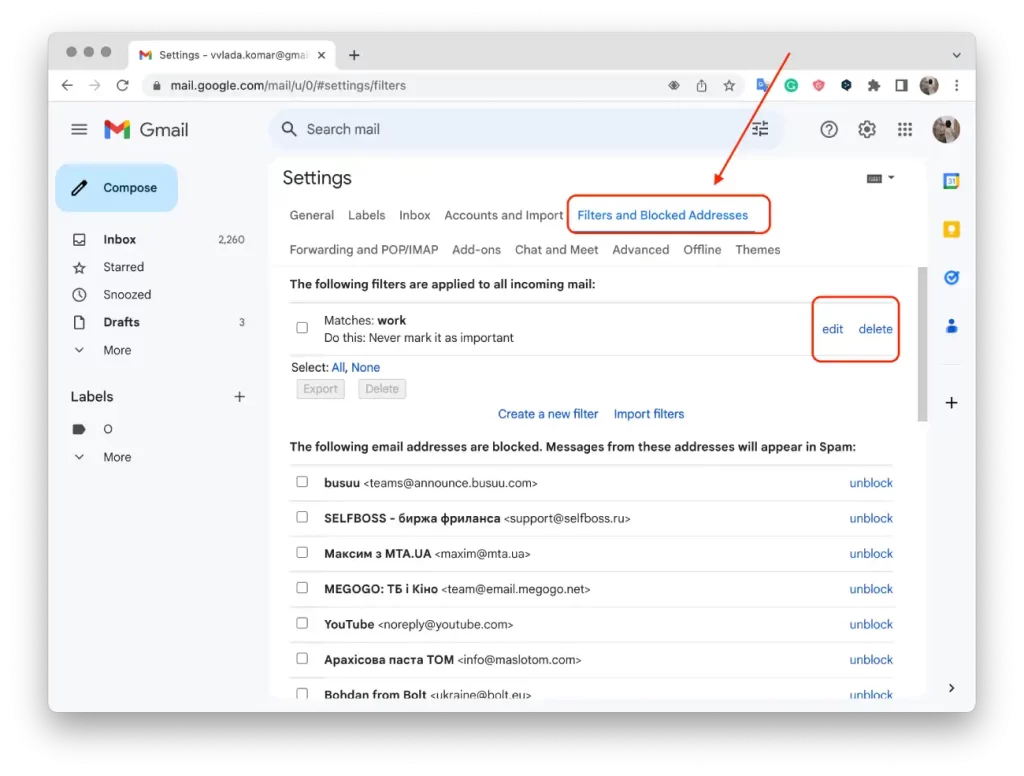
Task: Reload the page
Action: point(122,86)
